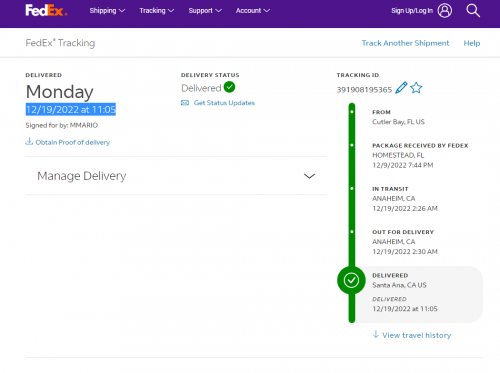Click the Out For Delivery timeline dot

352,231
